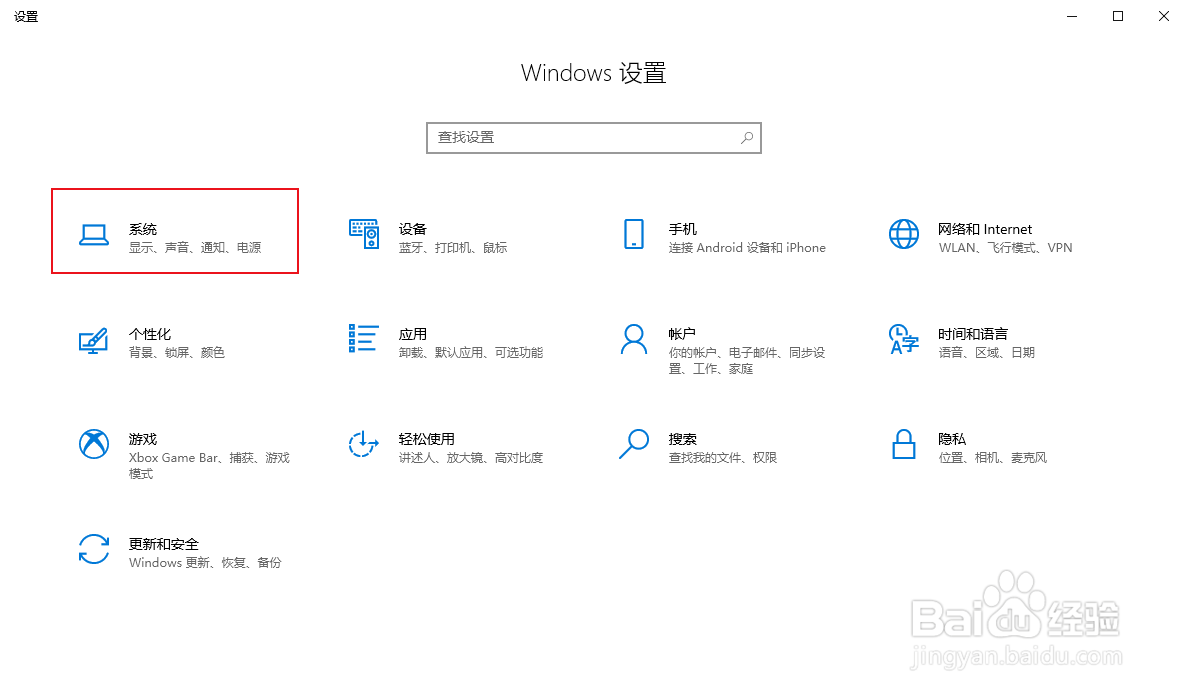The height and width of the screenshot is (697, 1187).
Task: Click the 查找设置 search field
Action: [x=594, y=138]
